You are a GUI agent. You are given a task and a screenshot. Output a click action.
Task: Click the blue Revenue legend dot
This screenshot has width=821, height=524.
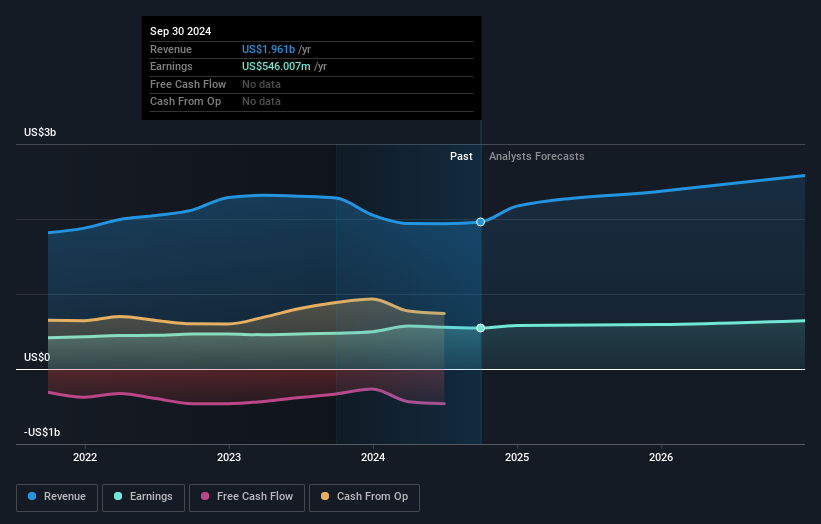(x=32, y=496)
